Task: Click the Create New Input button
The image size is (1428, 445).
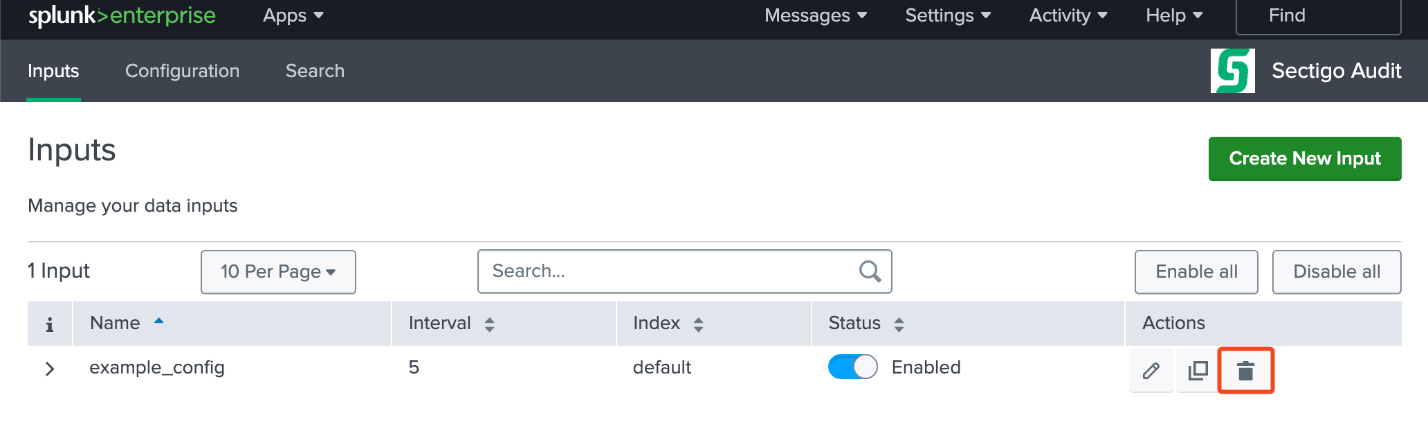Action: [x=1304, y=159]
